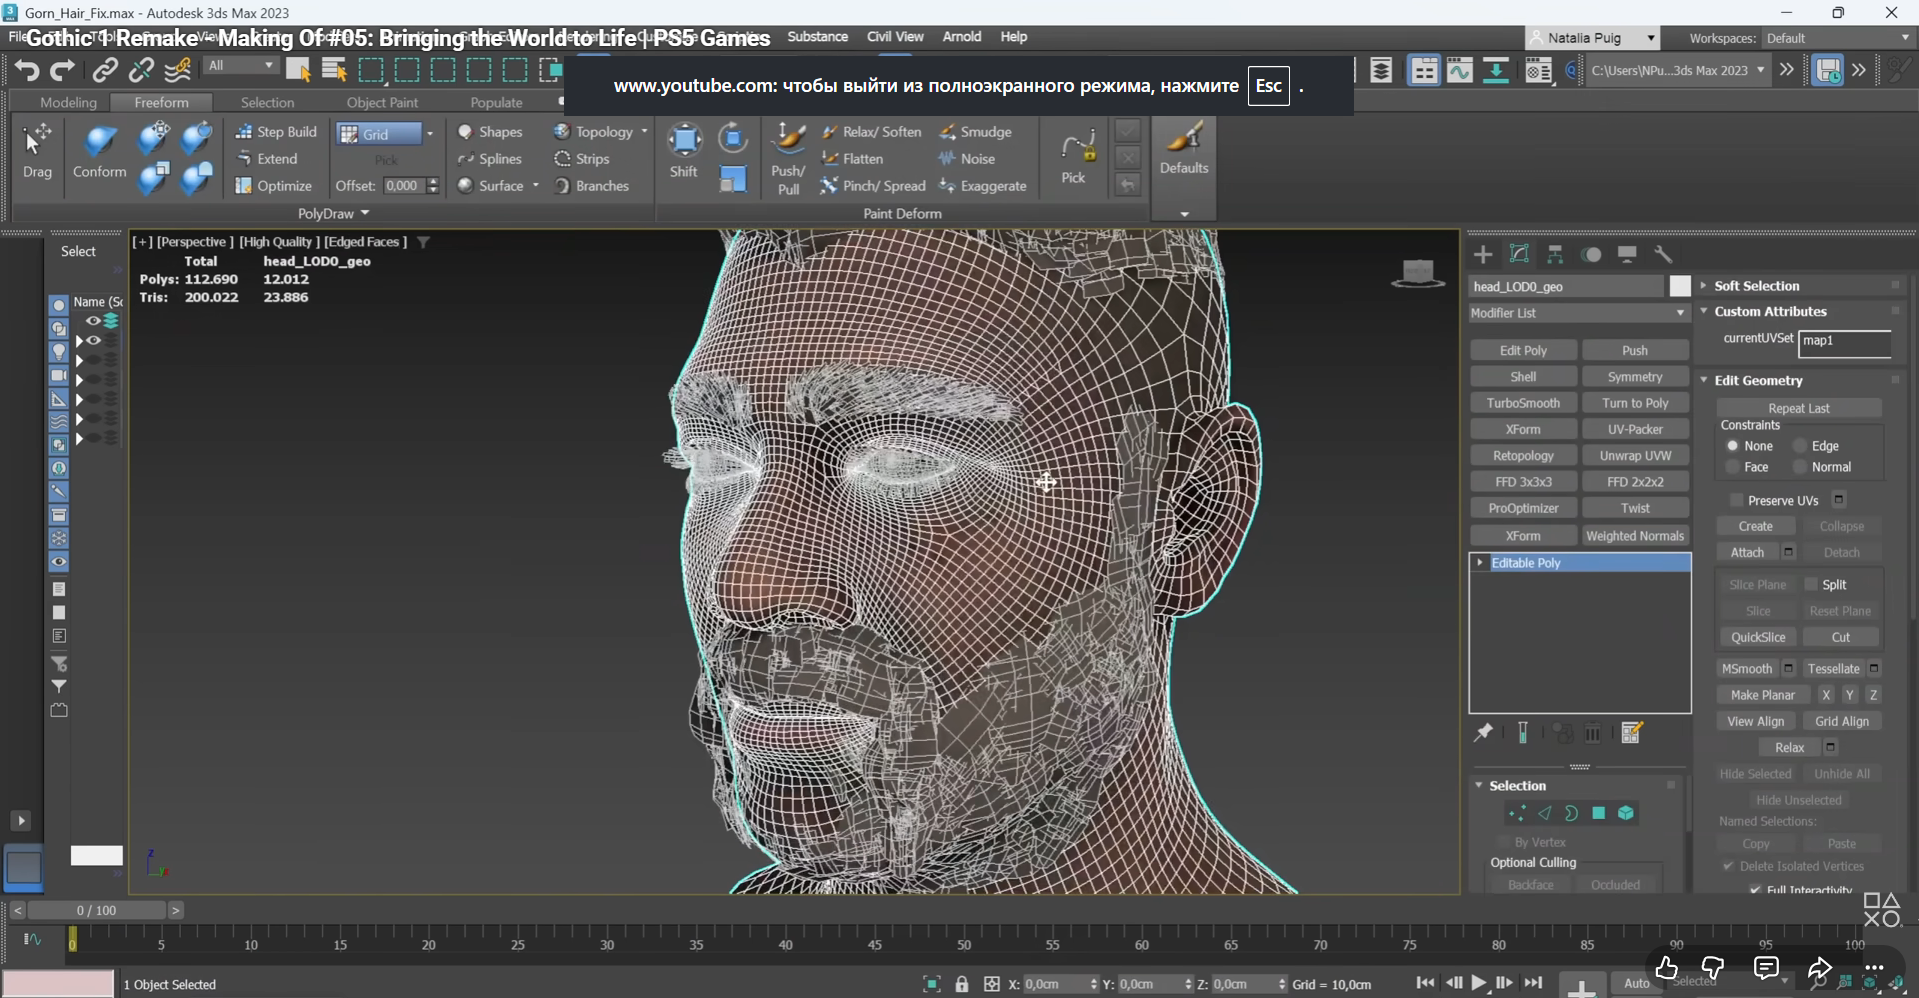
Task: Open the Grid surface dropdown in PolyDraw
Action: pos(430,133)
